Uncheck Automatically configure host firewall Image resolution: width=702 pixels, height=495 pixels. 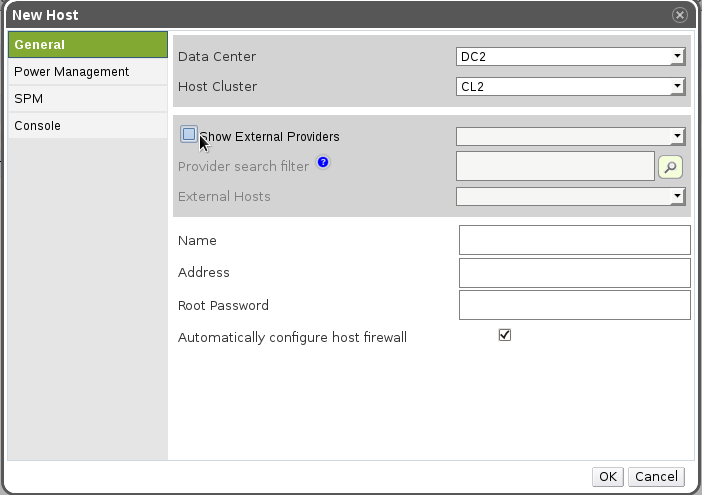click(505, 336)
